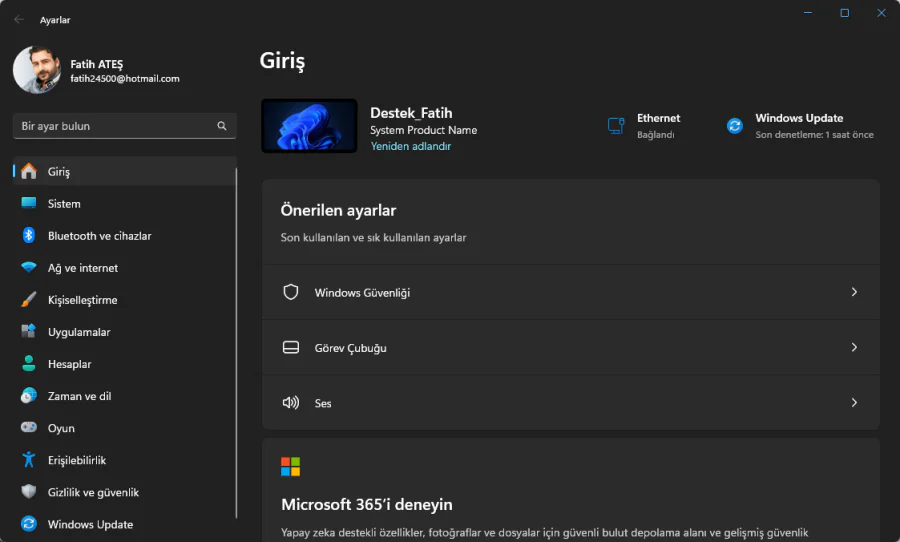This screenshot has width=900, height=542.
Task: Maximize the Ayarlar window
Action: (x=844, y=13)
